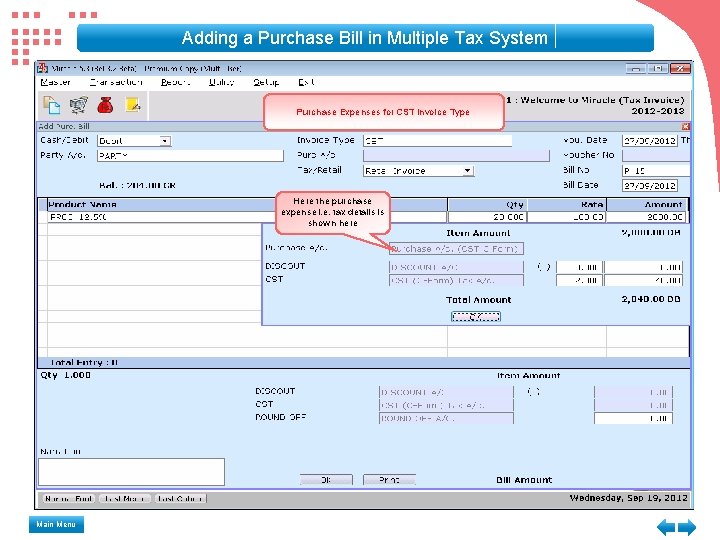720x540 pixels.
Task: Click the Main Menu button
Action: coord(56,524)
